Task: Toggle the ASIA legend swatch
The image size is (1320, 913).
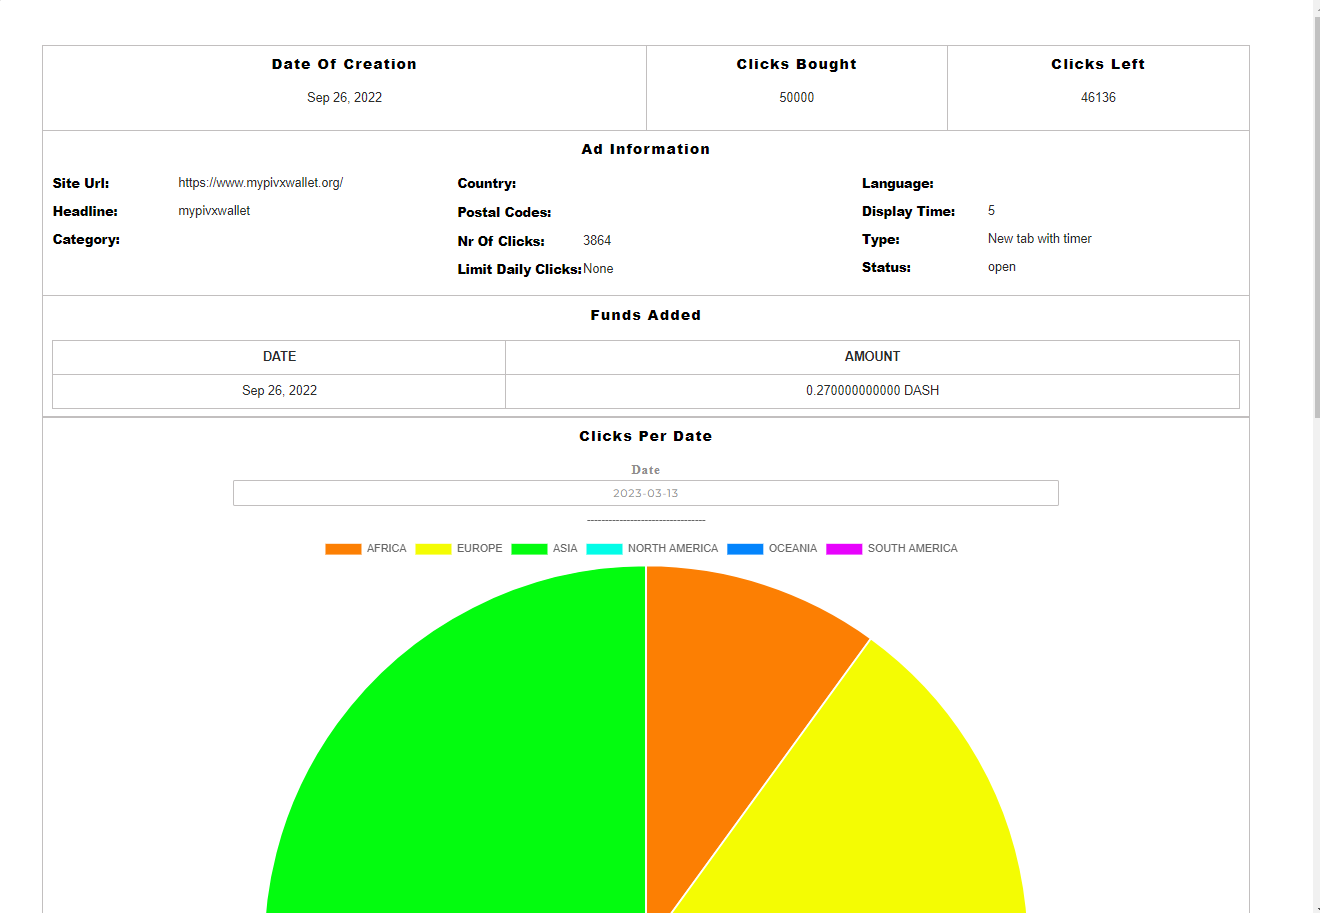Action: tap(529, 549)
